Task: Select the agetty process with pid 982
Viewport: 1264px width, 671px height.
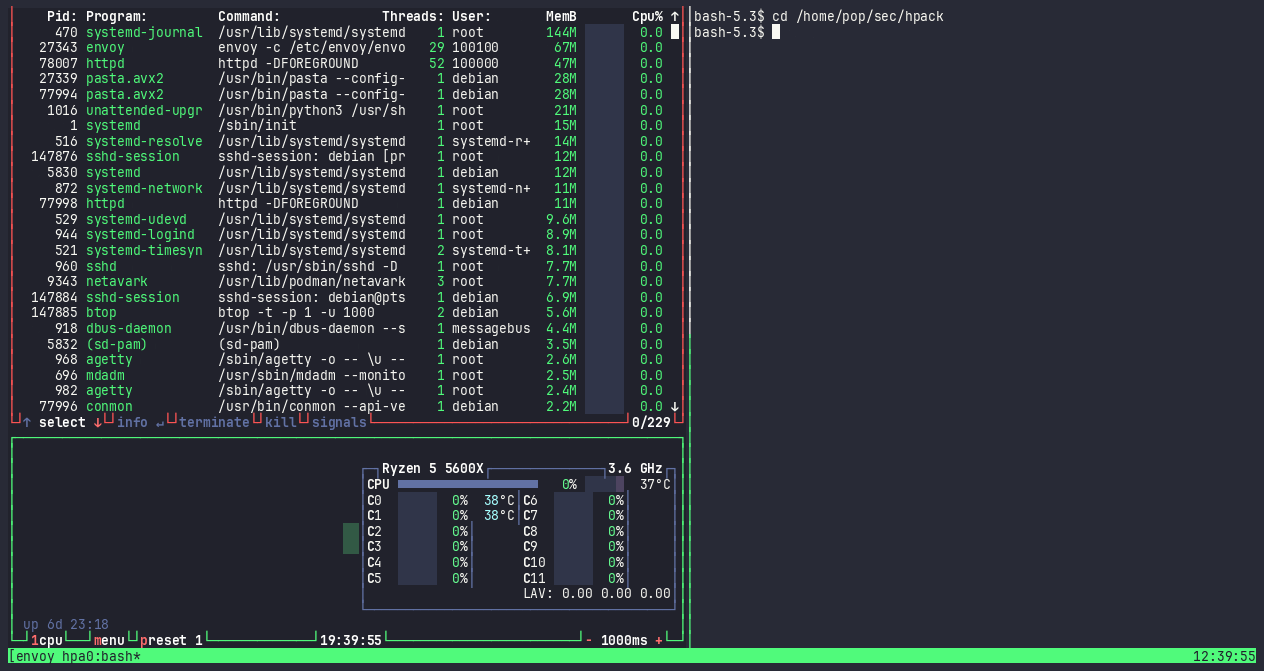Action: coord(342,391)
